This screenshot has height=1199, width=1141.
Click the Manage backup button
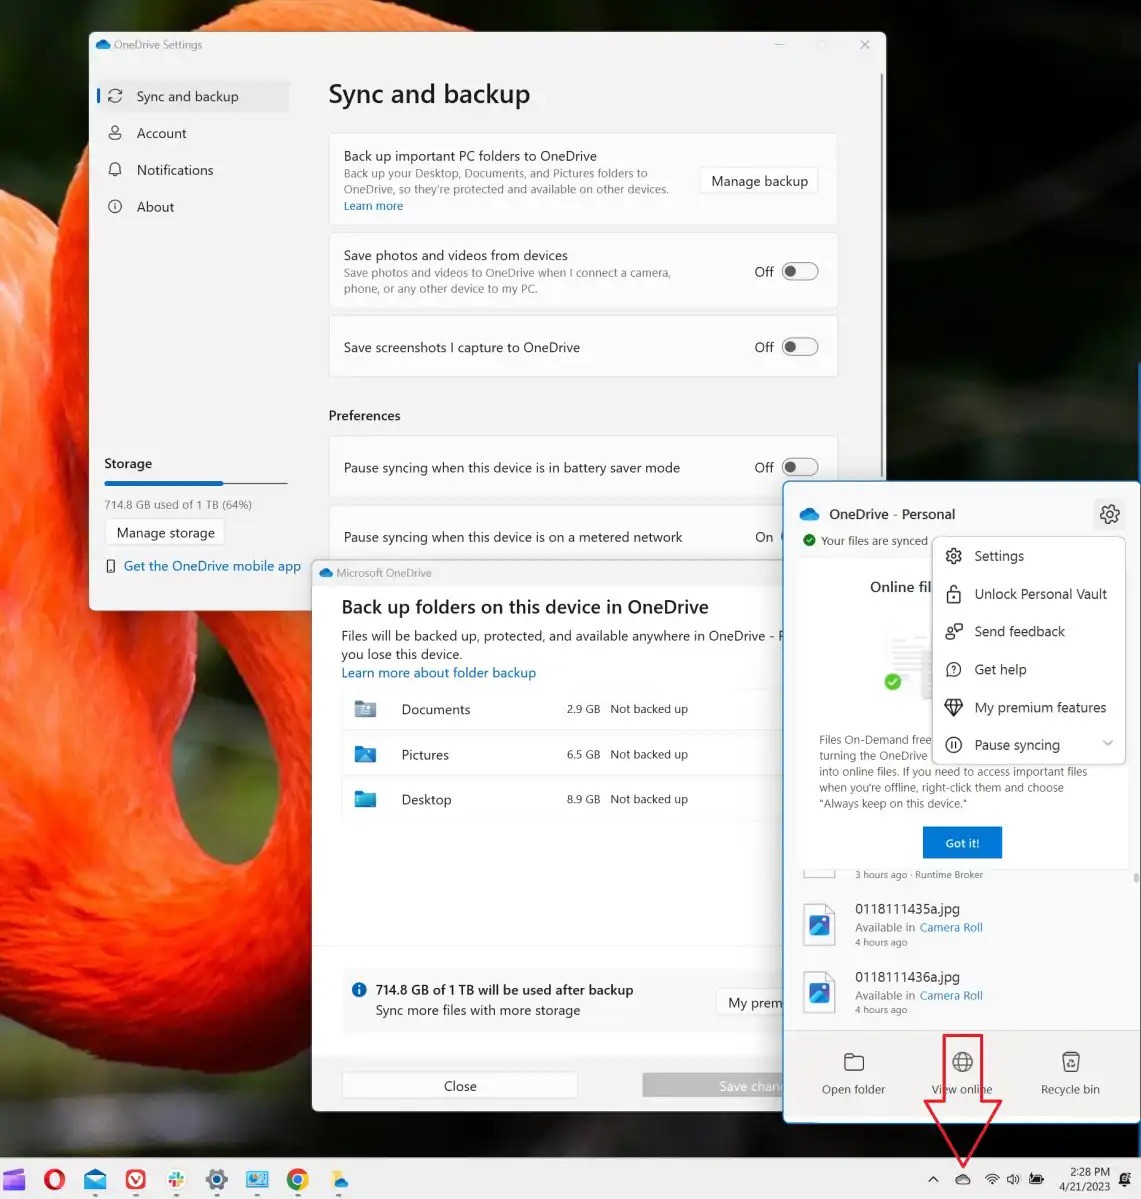pos(759,181)
